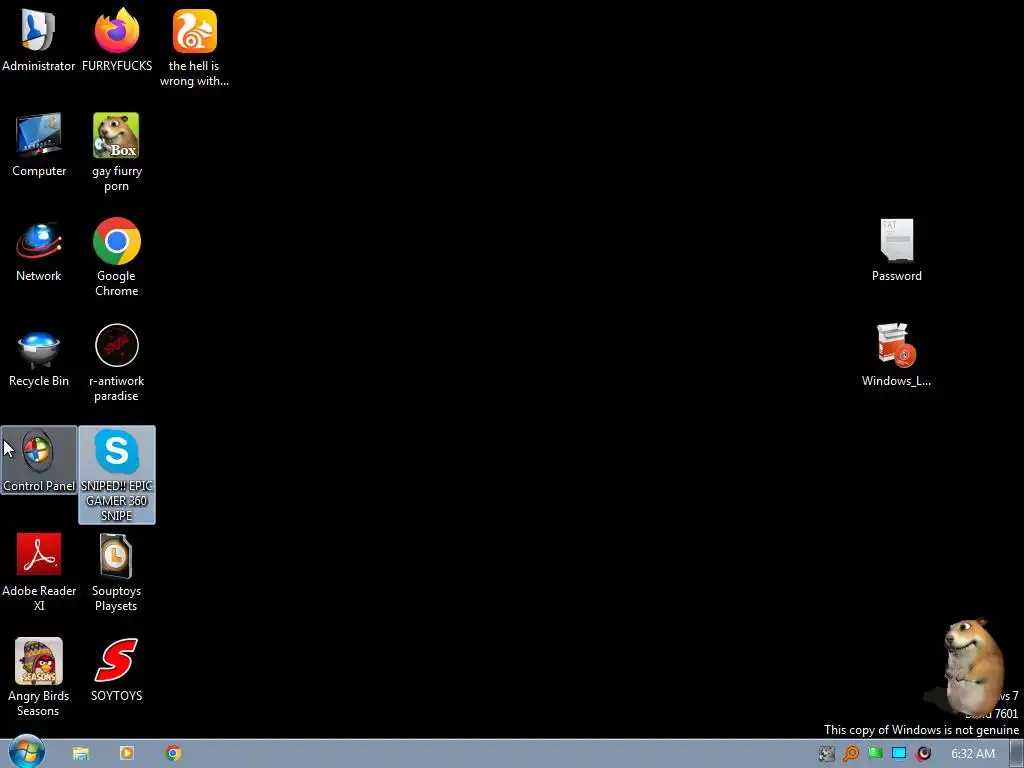Viewport: 1024px width, 768px height.
Task: Click the orange magnifier tray icon
Action: (x=851, y=754)
